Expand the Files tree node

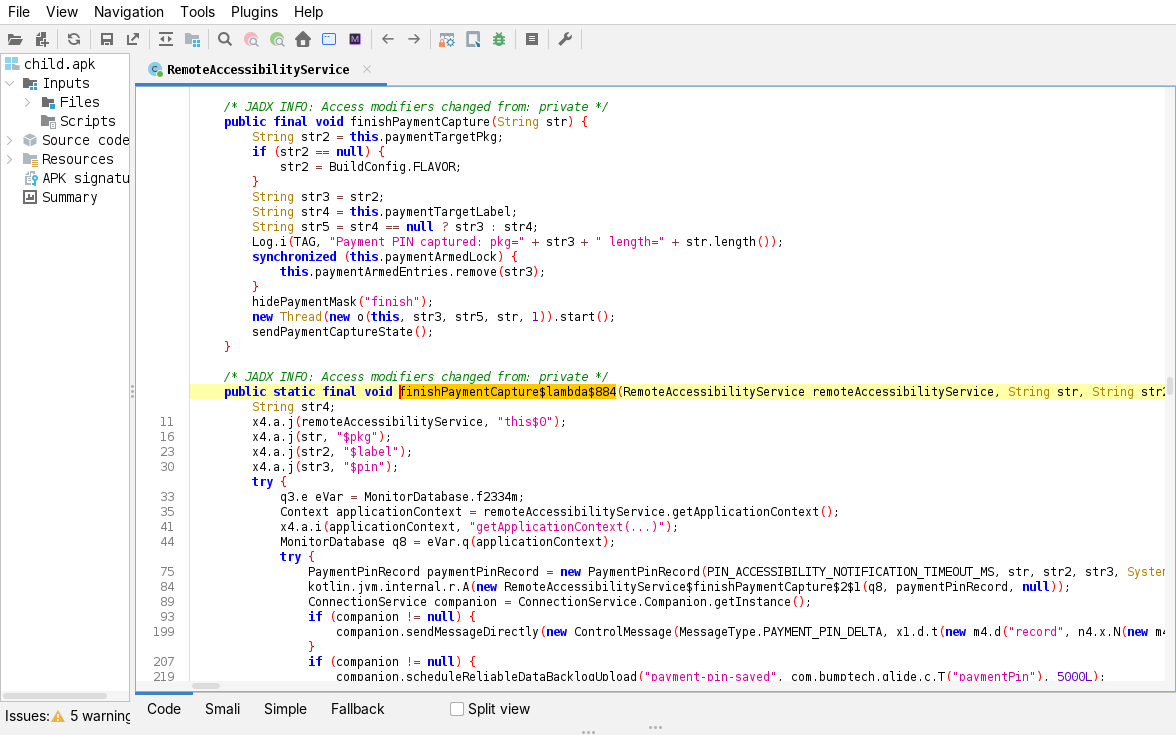coord(28,102)
